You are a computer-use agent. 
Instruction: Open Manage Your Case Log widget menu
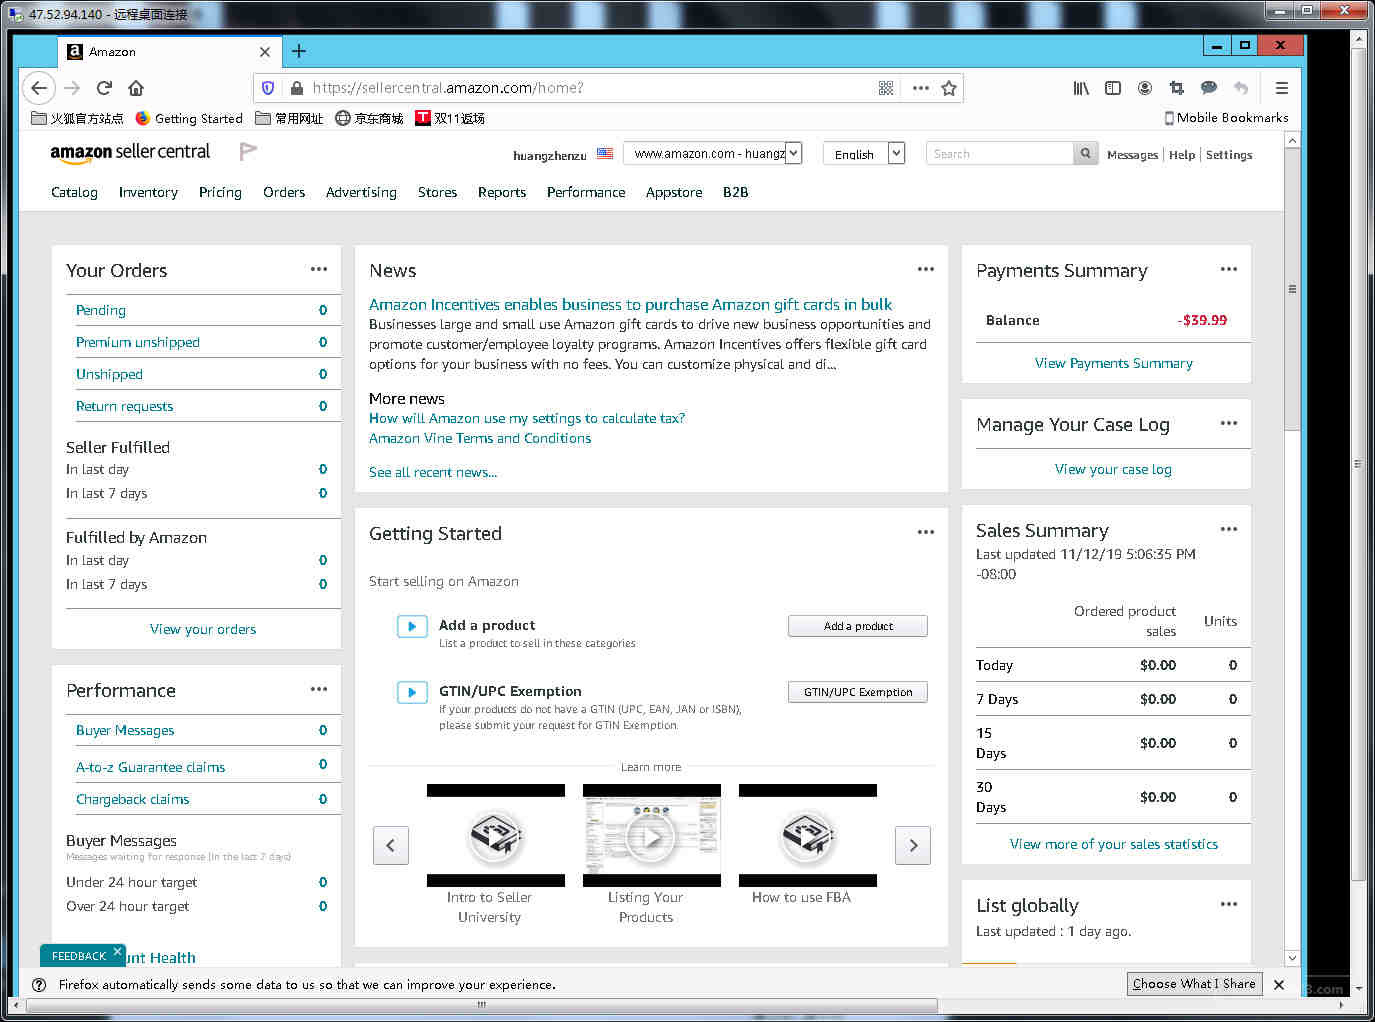click(1229, 423)
